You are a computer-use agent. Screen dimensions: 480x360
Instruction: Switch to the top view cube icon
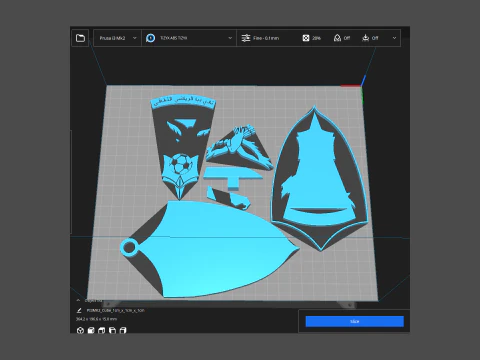click(102, 330)
